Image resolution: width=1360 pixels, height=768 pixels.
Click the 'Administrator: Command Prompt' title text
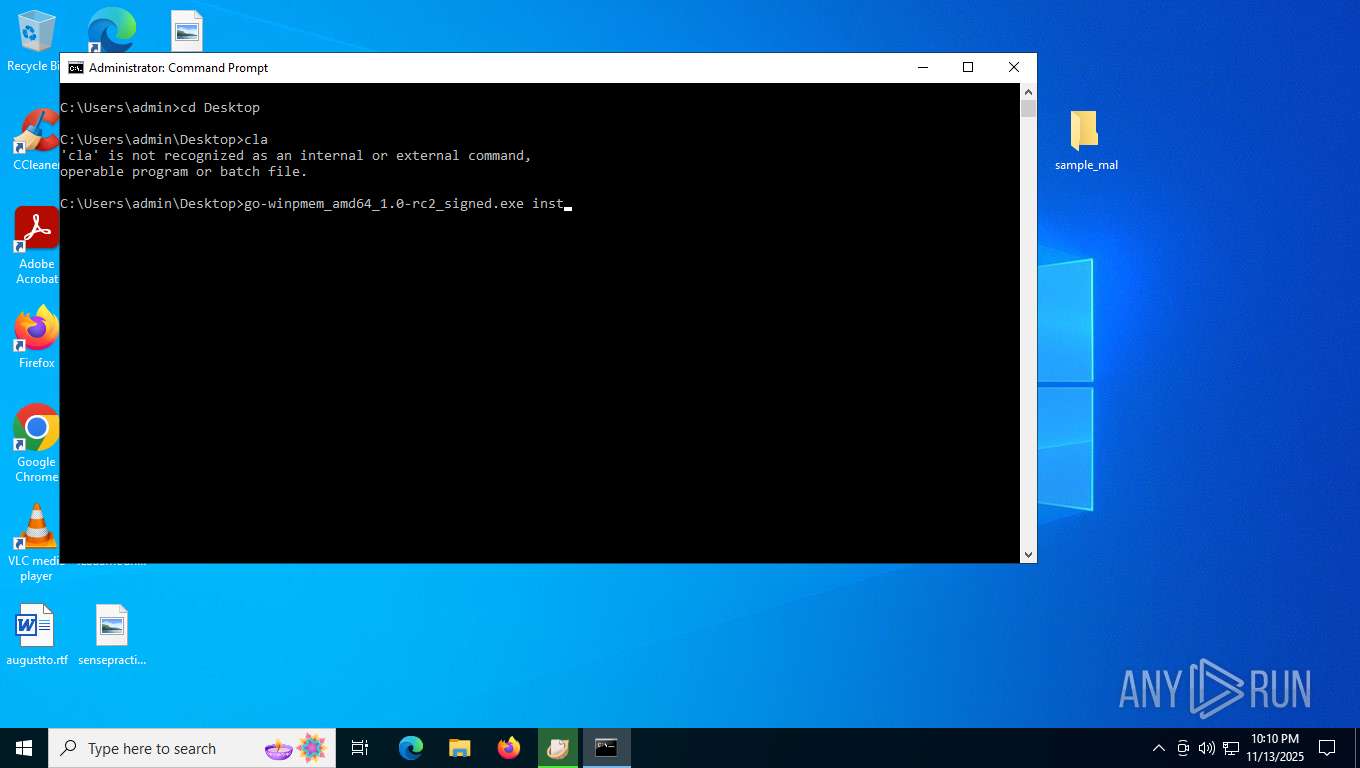179,68
